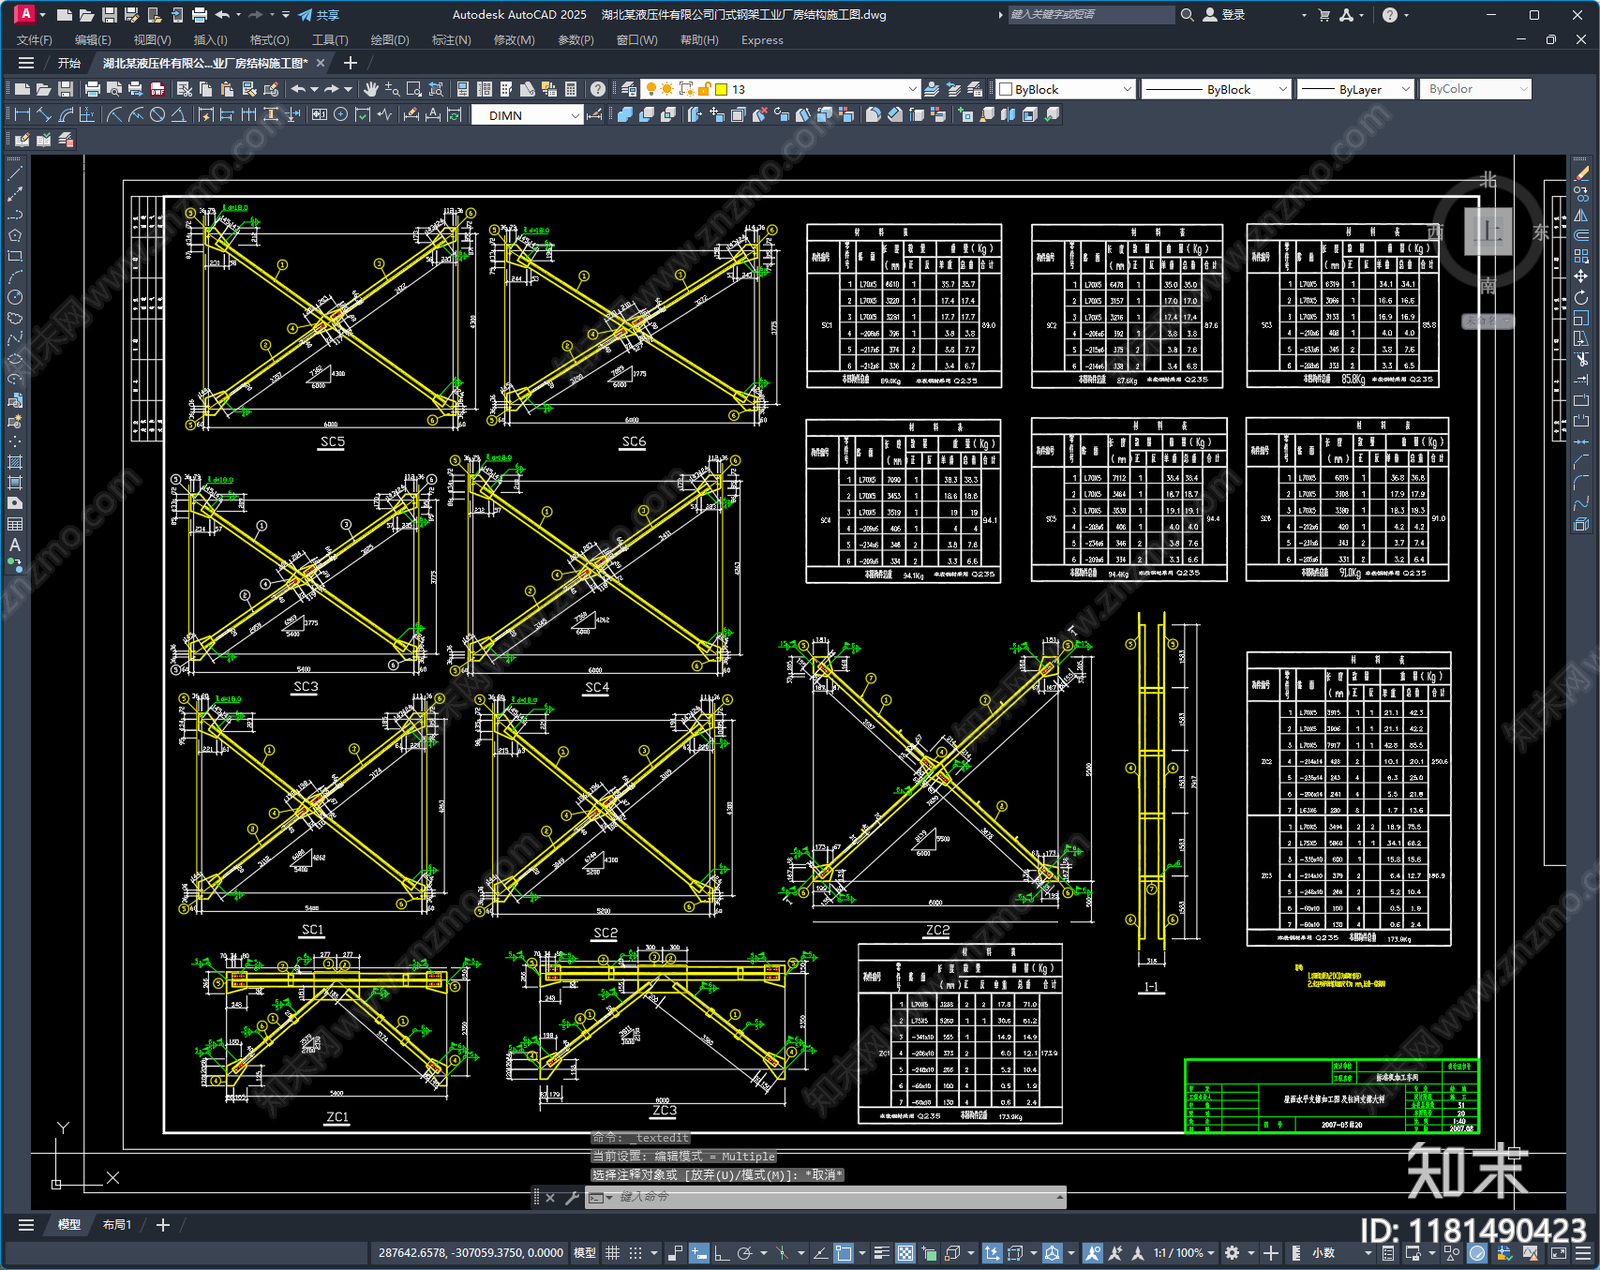Open the 标注(N) menu
1600x1270 pixels.
pyautogui.click(x=451, y=40)
